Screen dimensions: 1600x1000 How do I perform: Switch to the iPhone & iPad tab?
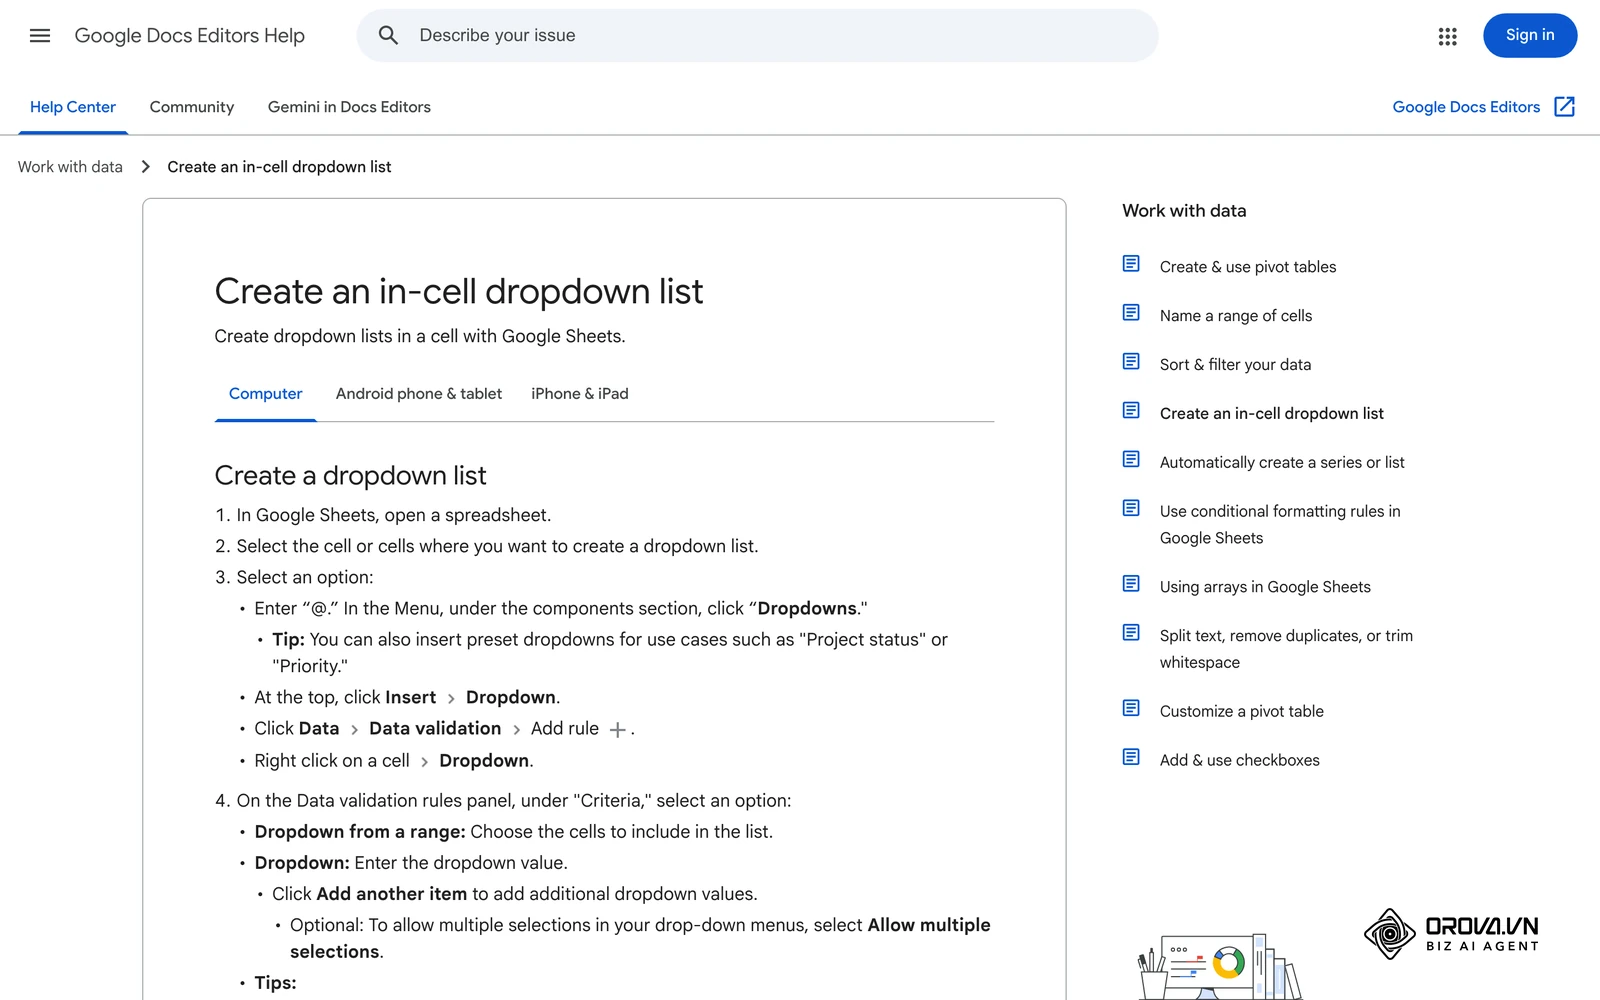[580, 394]
